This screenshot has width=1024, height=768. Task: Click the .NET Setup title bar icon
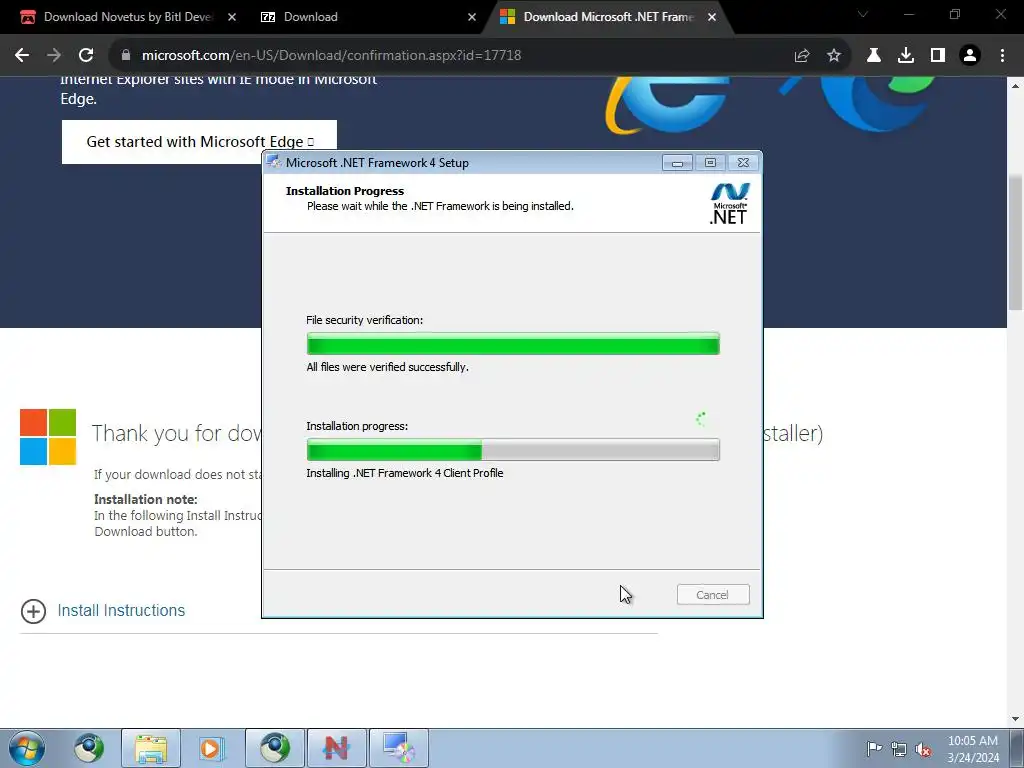click(274, 163)
